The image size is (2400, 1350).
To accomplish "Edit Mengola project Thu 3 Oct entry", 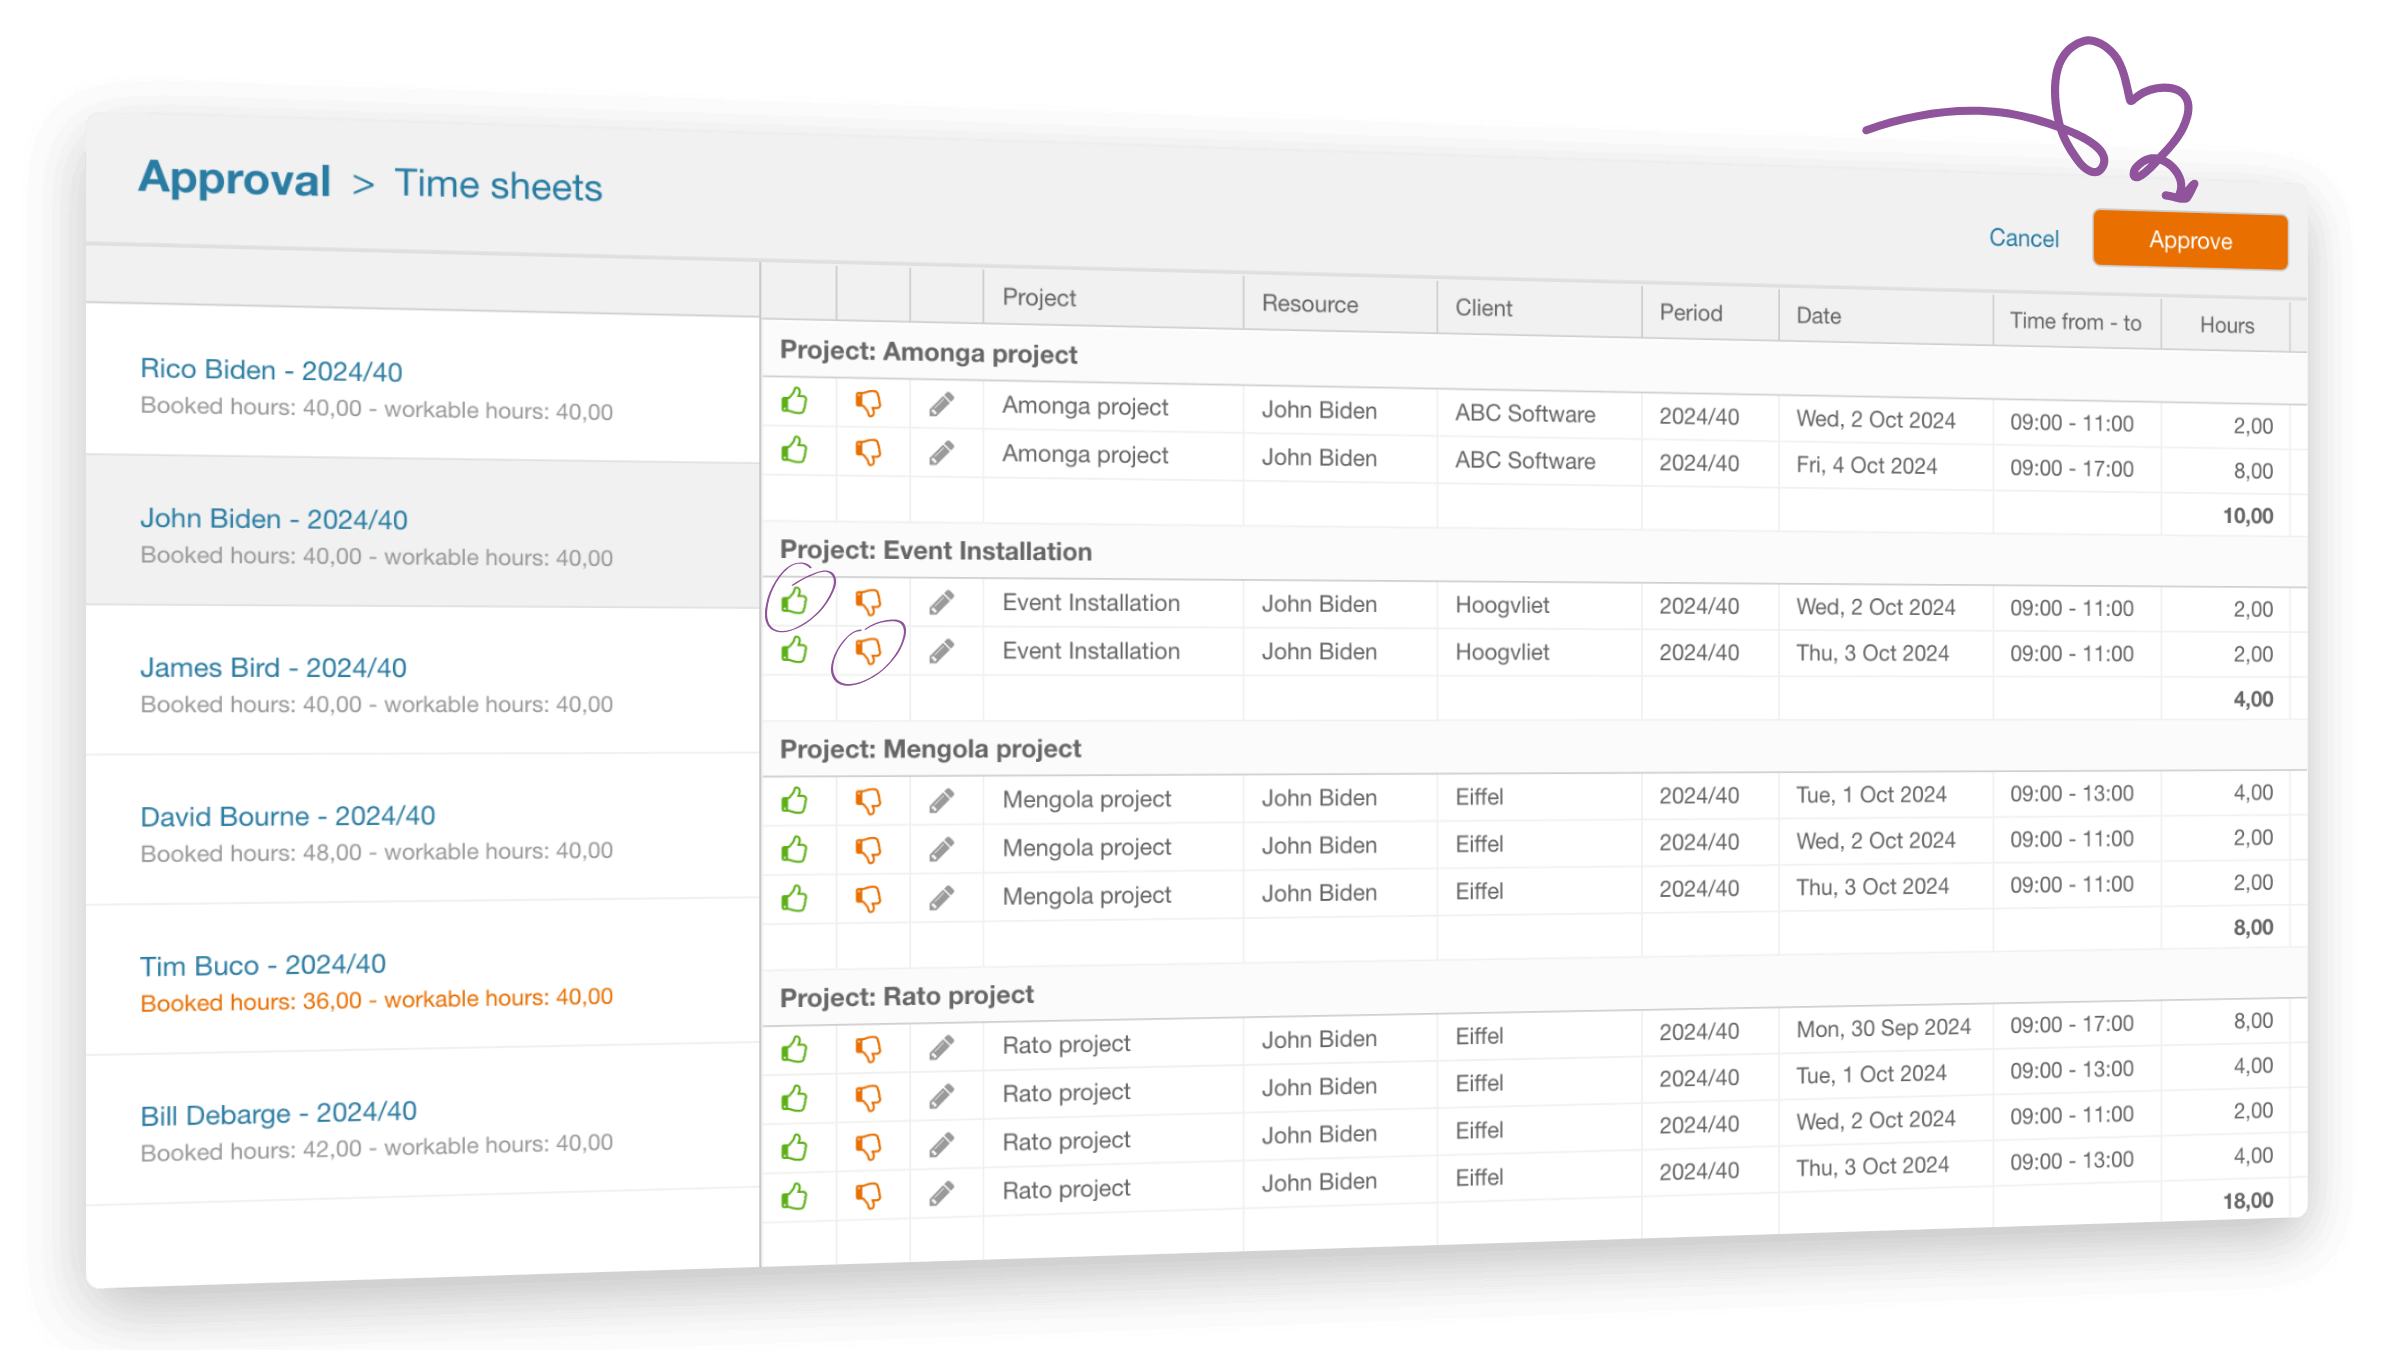I will click(941, 898).
